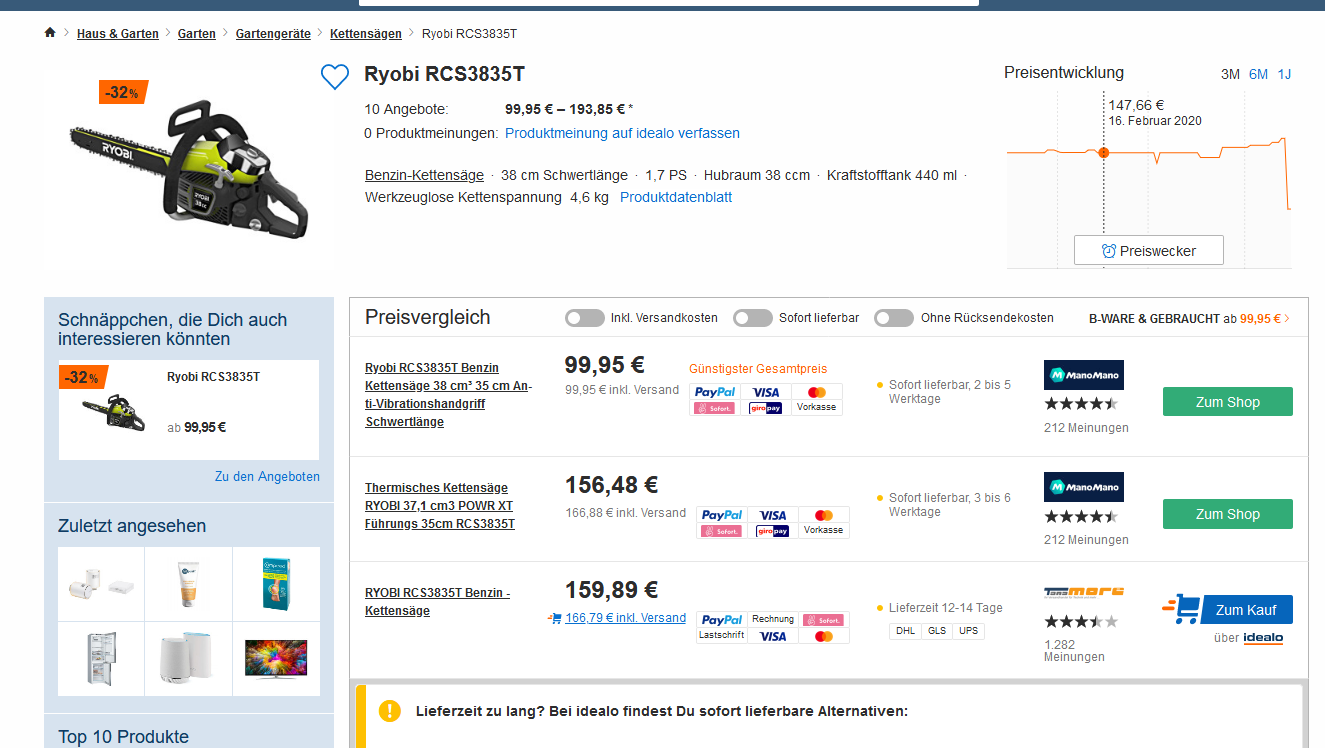Click the ManoMano logo in first offer
Screen dimensions: 1325x748
click(x=1083, y=375)
